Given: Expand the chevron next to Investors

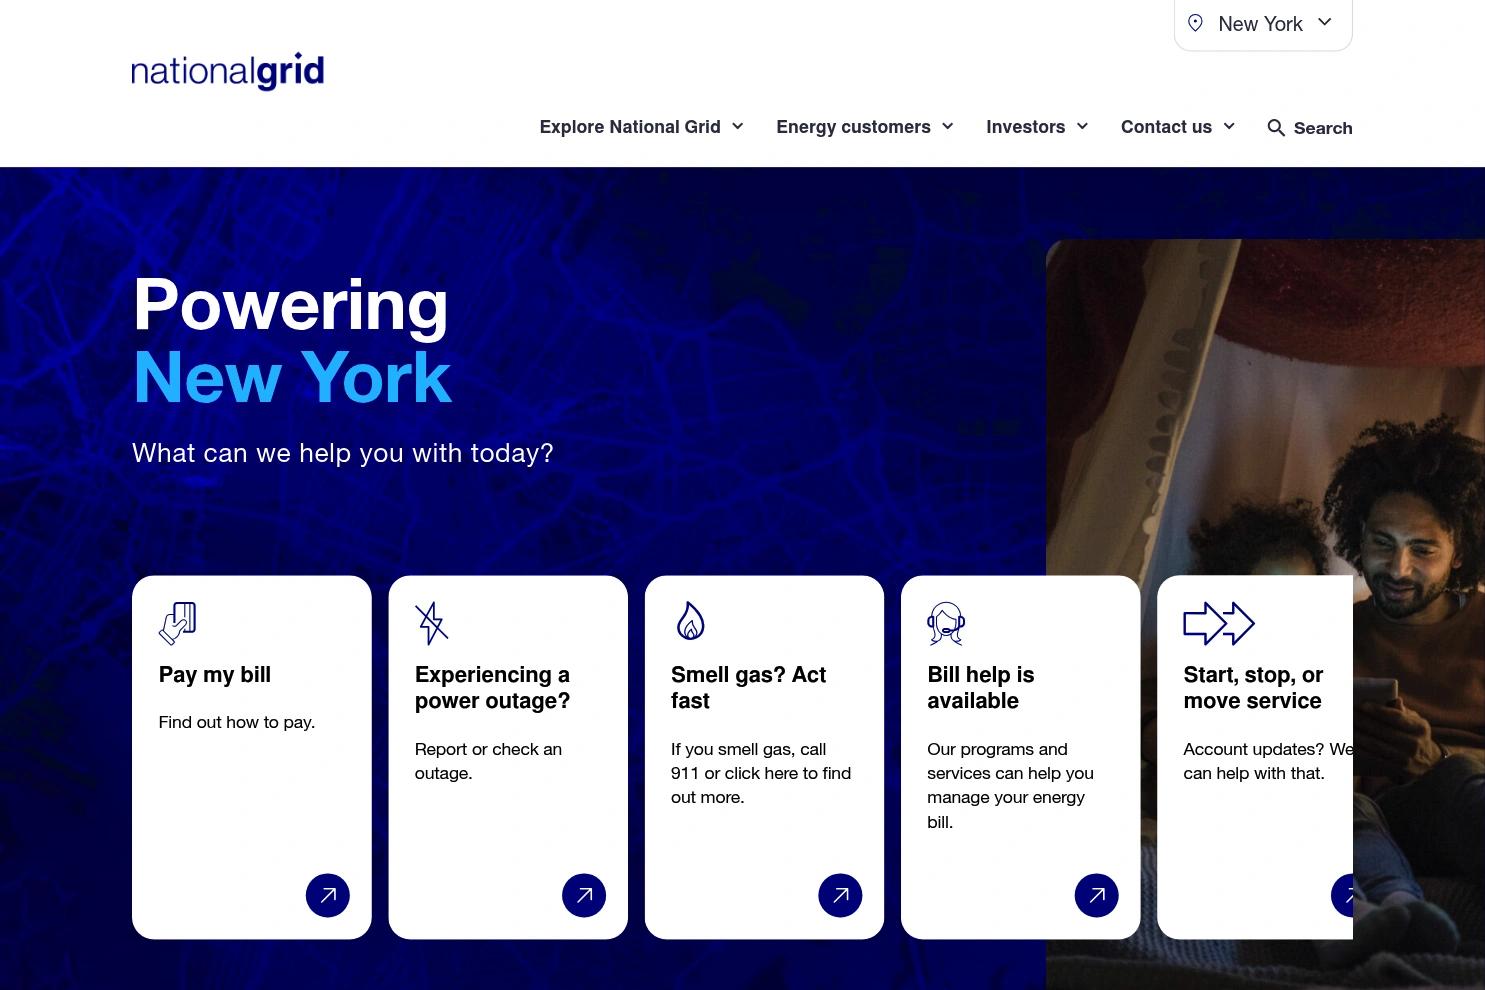Looking at the screenshot, I should tap(1082, 126).
